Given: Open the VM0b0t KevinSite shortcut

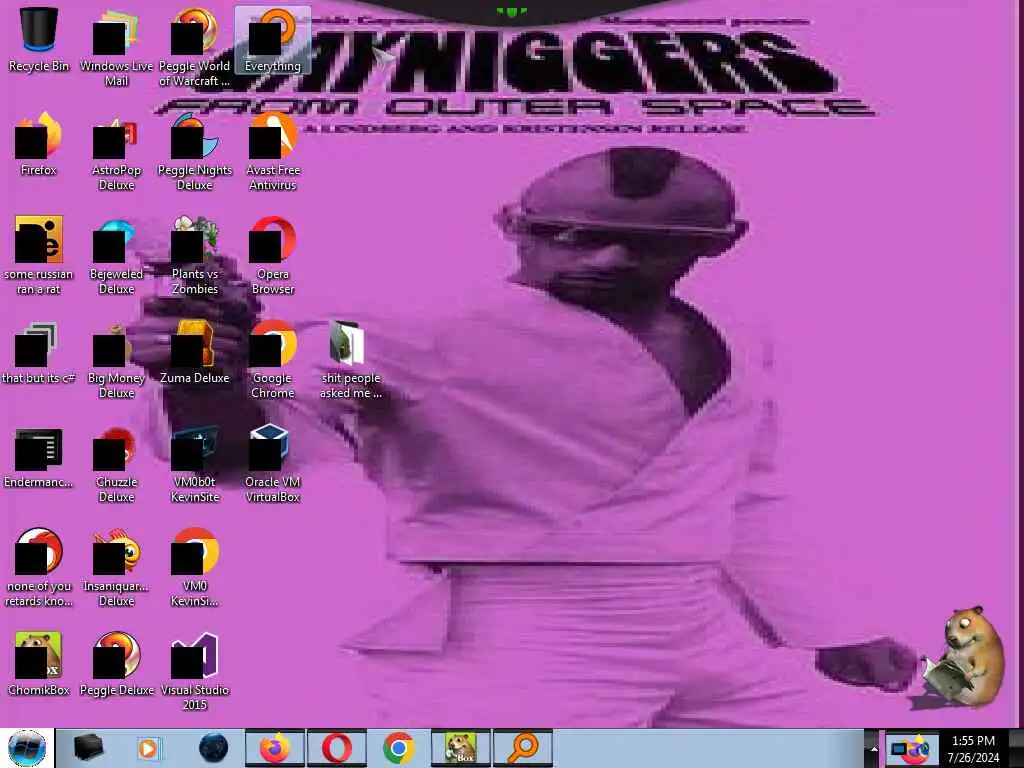Looking at the screenshot, I should tap(195, 464).
